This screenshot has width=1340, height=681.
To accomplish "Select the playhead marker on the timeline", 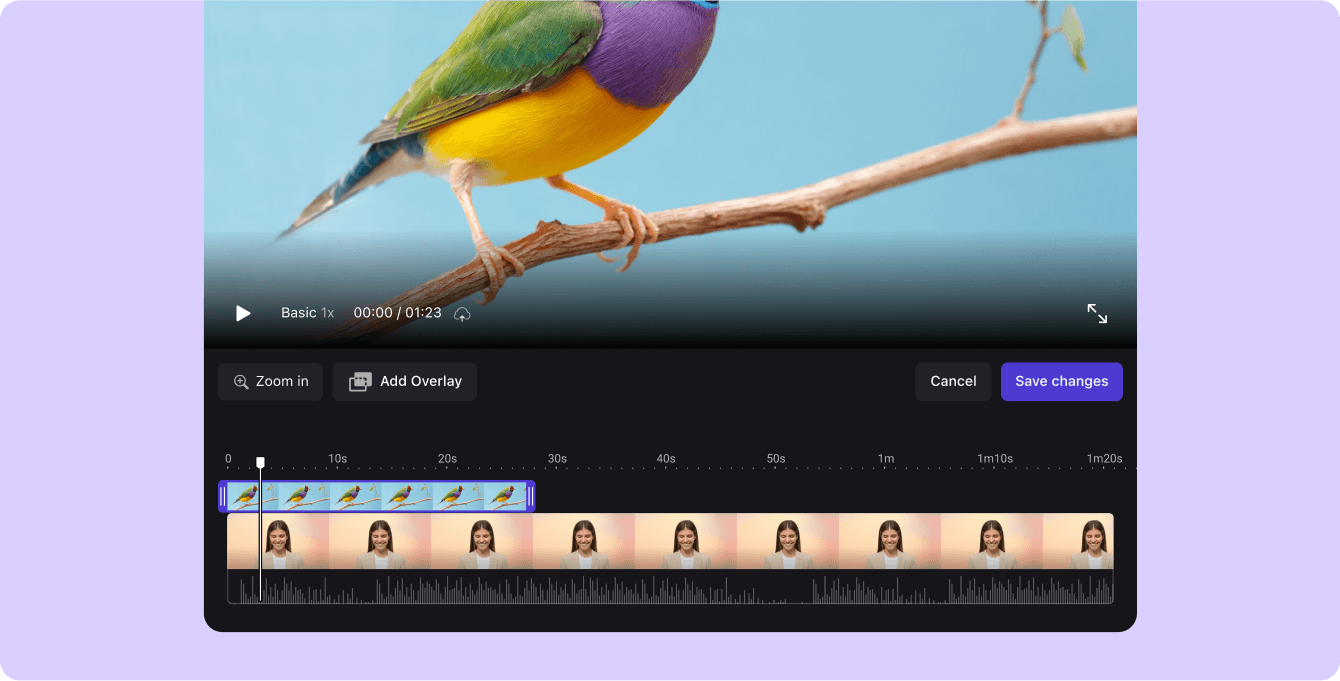I will point(260,461).
